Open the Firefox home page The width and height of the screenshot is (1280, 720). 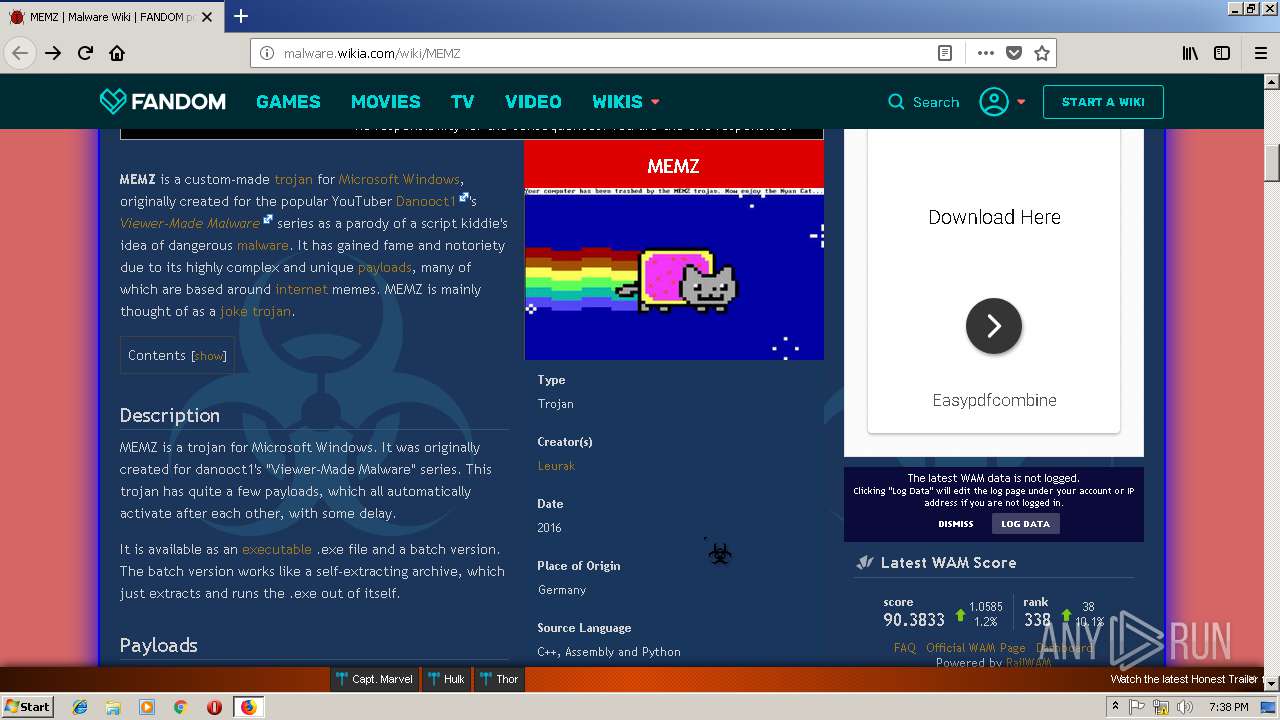(x=117, y=53)
